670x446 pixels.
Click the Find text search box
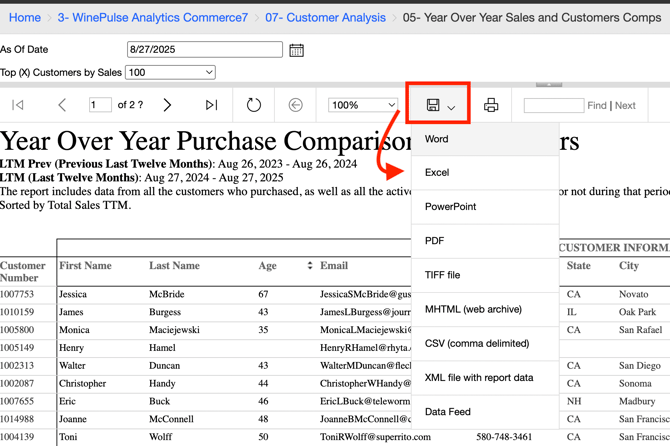[553, 105]
